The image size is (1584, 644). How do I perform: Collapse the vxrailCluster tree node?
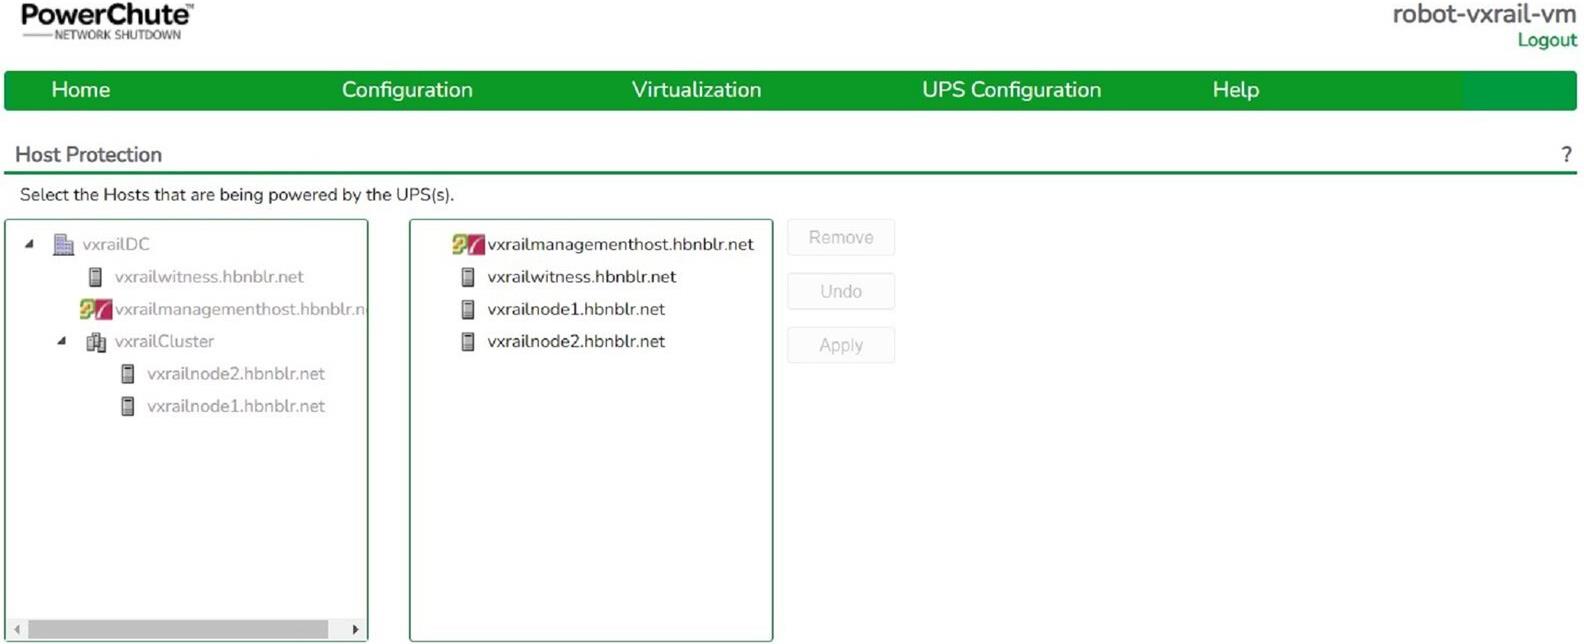pos(62,341)
